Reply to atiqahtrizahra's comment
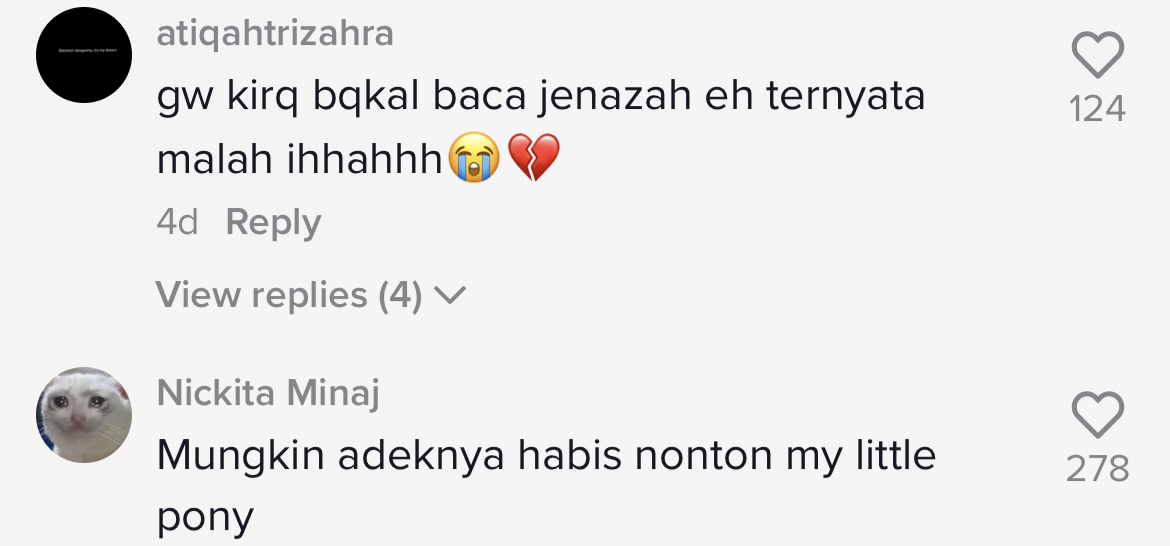This screenshot has width=1170, height=546. coord(273,222)
